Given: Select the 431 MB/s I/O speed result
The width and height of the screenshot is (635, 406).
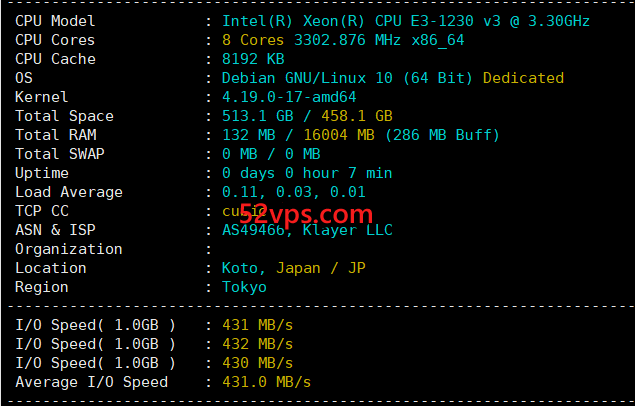Looking at the screenshot, I should 258,325.
